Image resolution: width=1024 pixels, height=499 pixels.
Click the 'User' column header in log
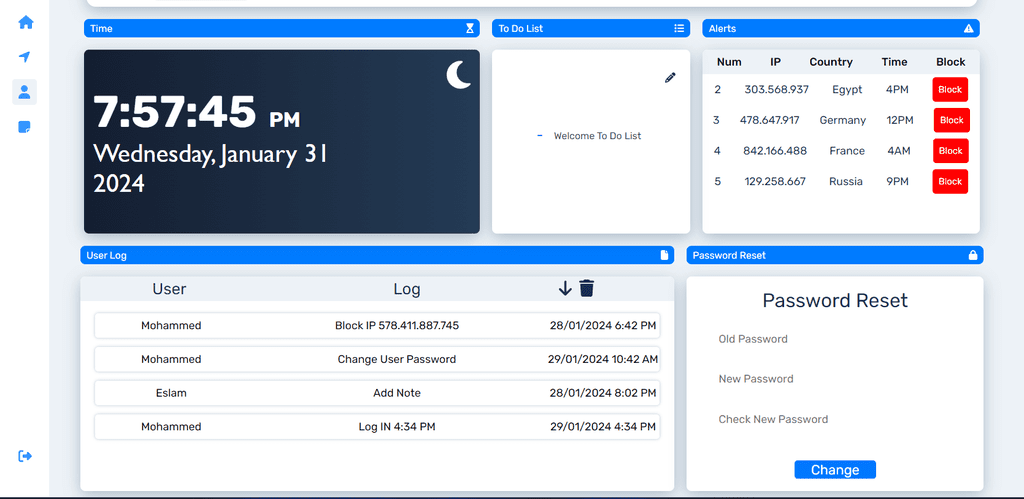[169, 289]
